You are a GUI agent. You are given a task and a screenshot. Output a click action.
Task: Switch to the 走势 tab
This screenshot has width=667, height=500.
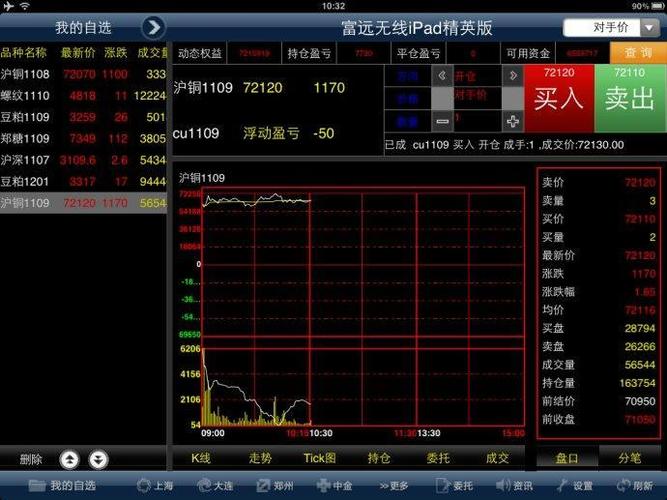260,458
